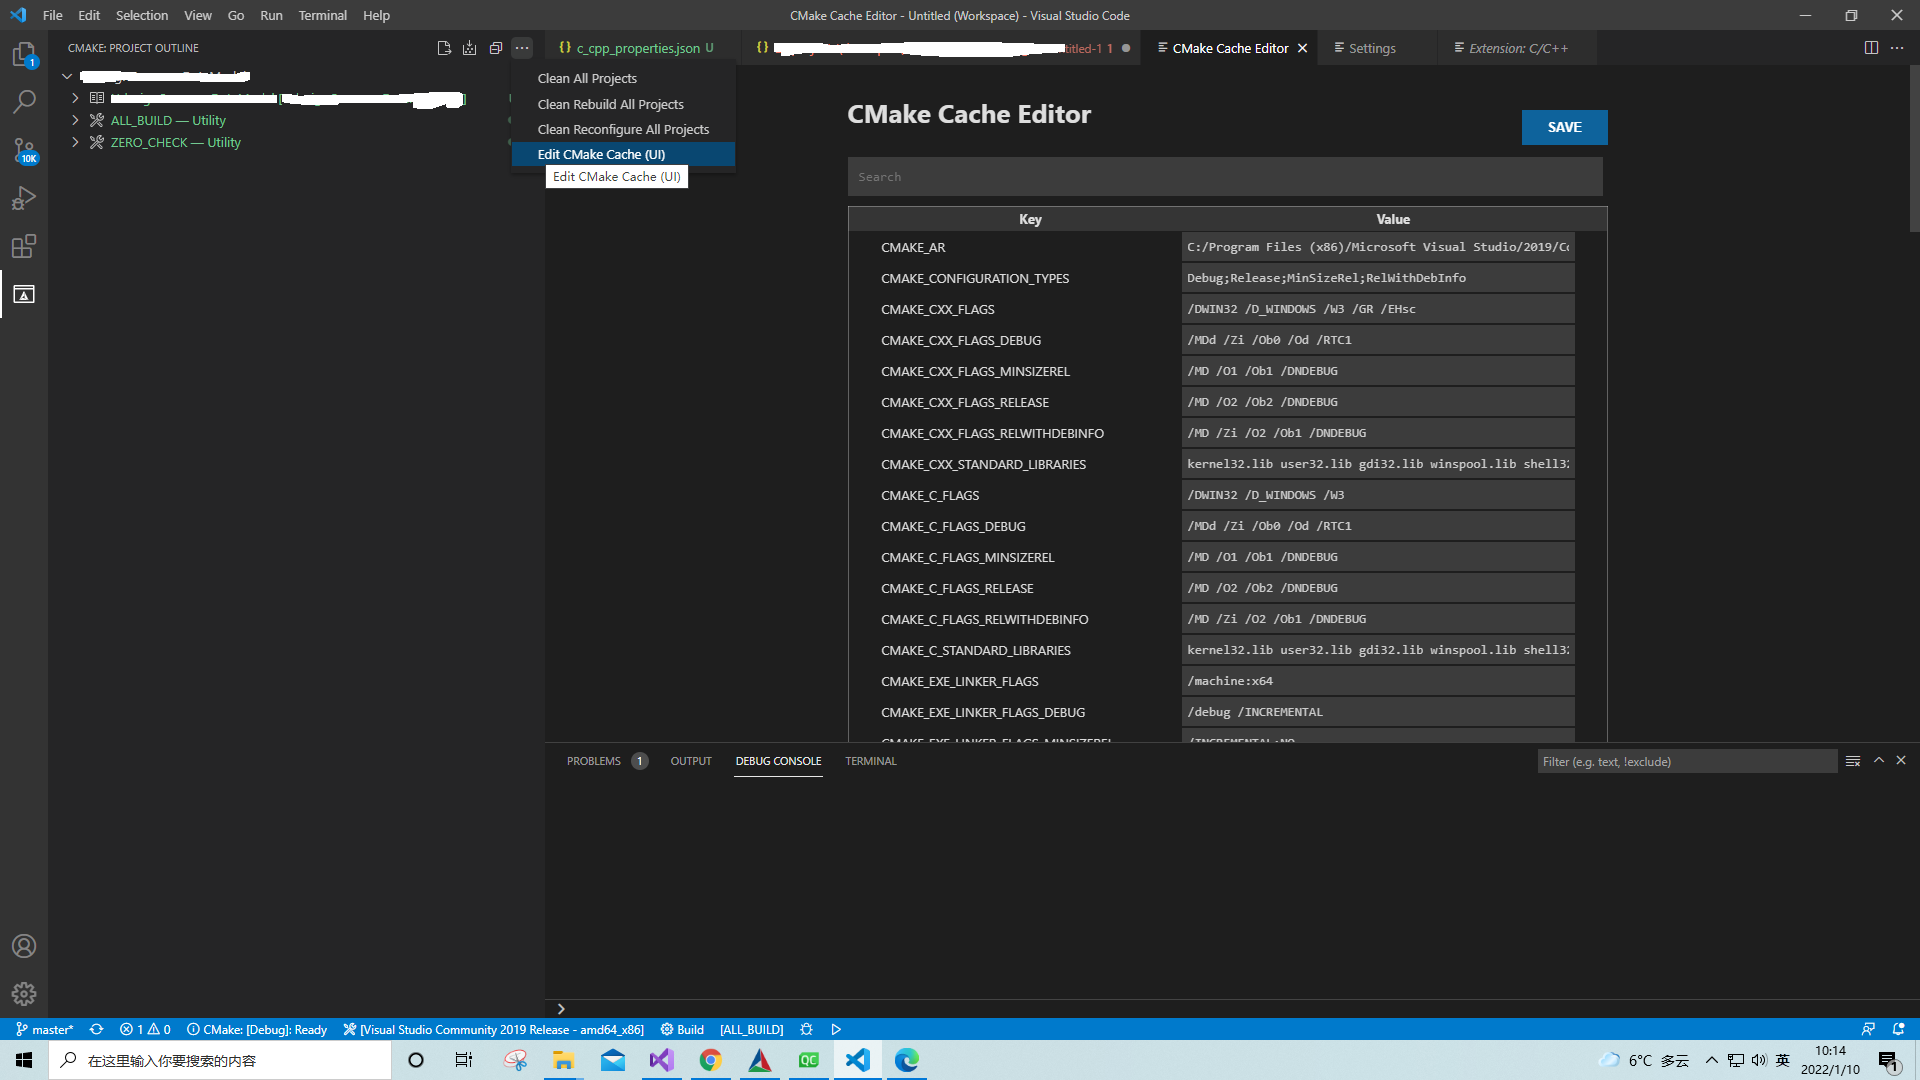Open notifications bell in status bar
Viewport: 1920px width, 1080px height.
pyautogui.click(x=1898, y=1029)
